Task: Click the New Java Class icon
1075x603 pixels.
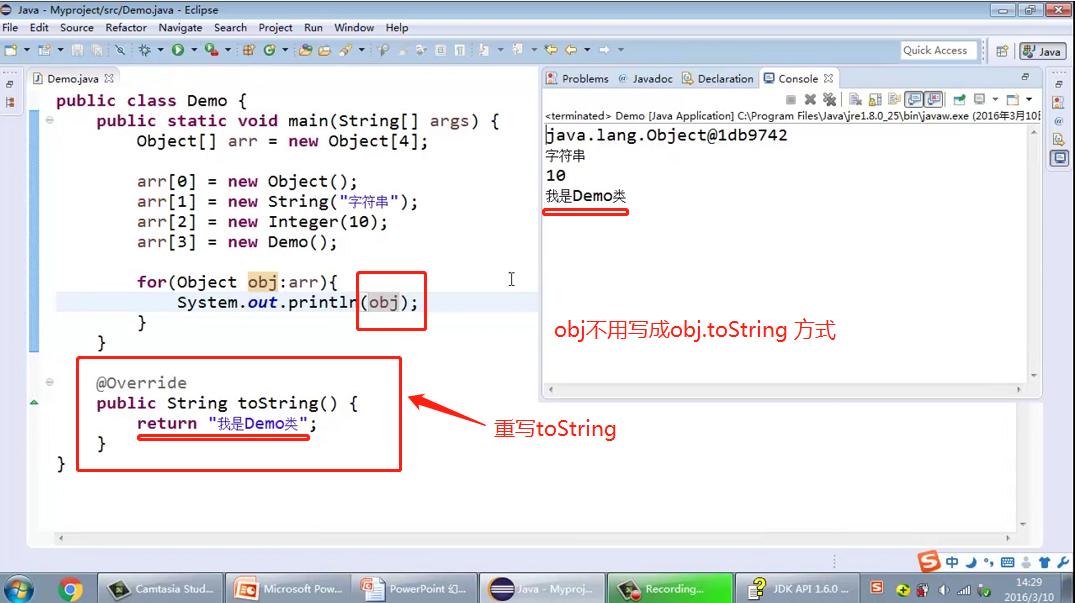Action: 269,50
